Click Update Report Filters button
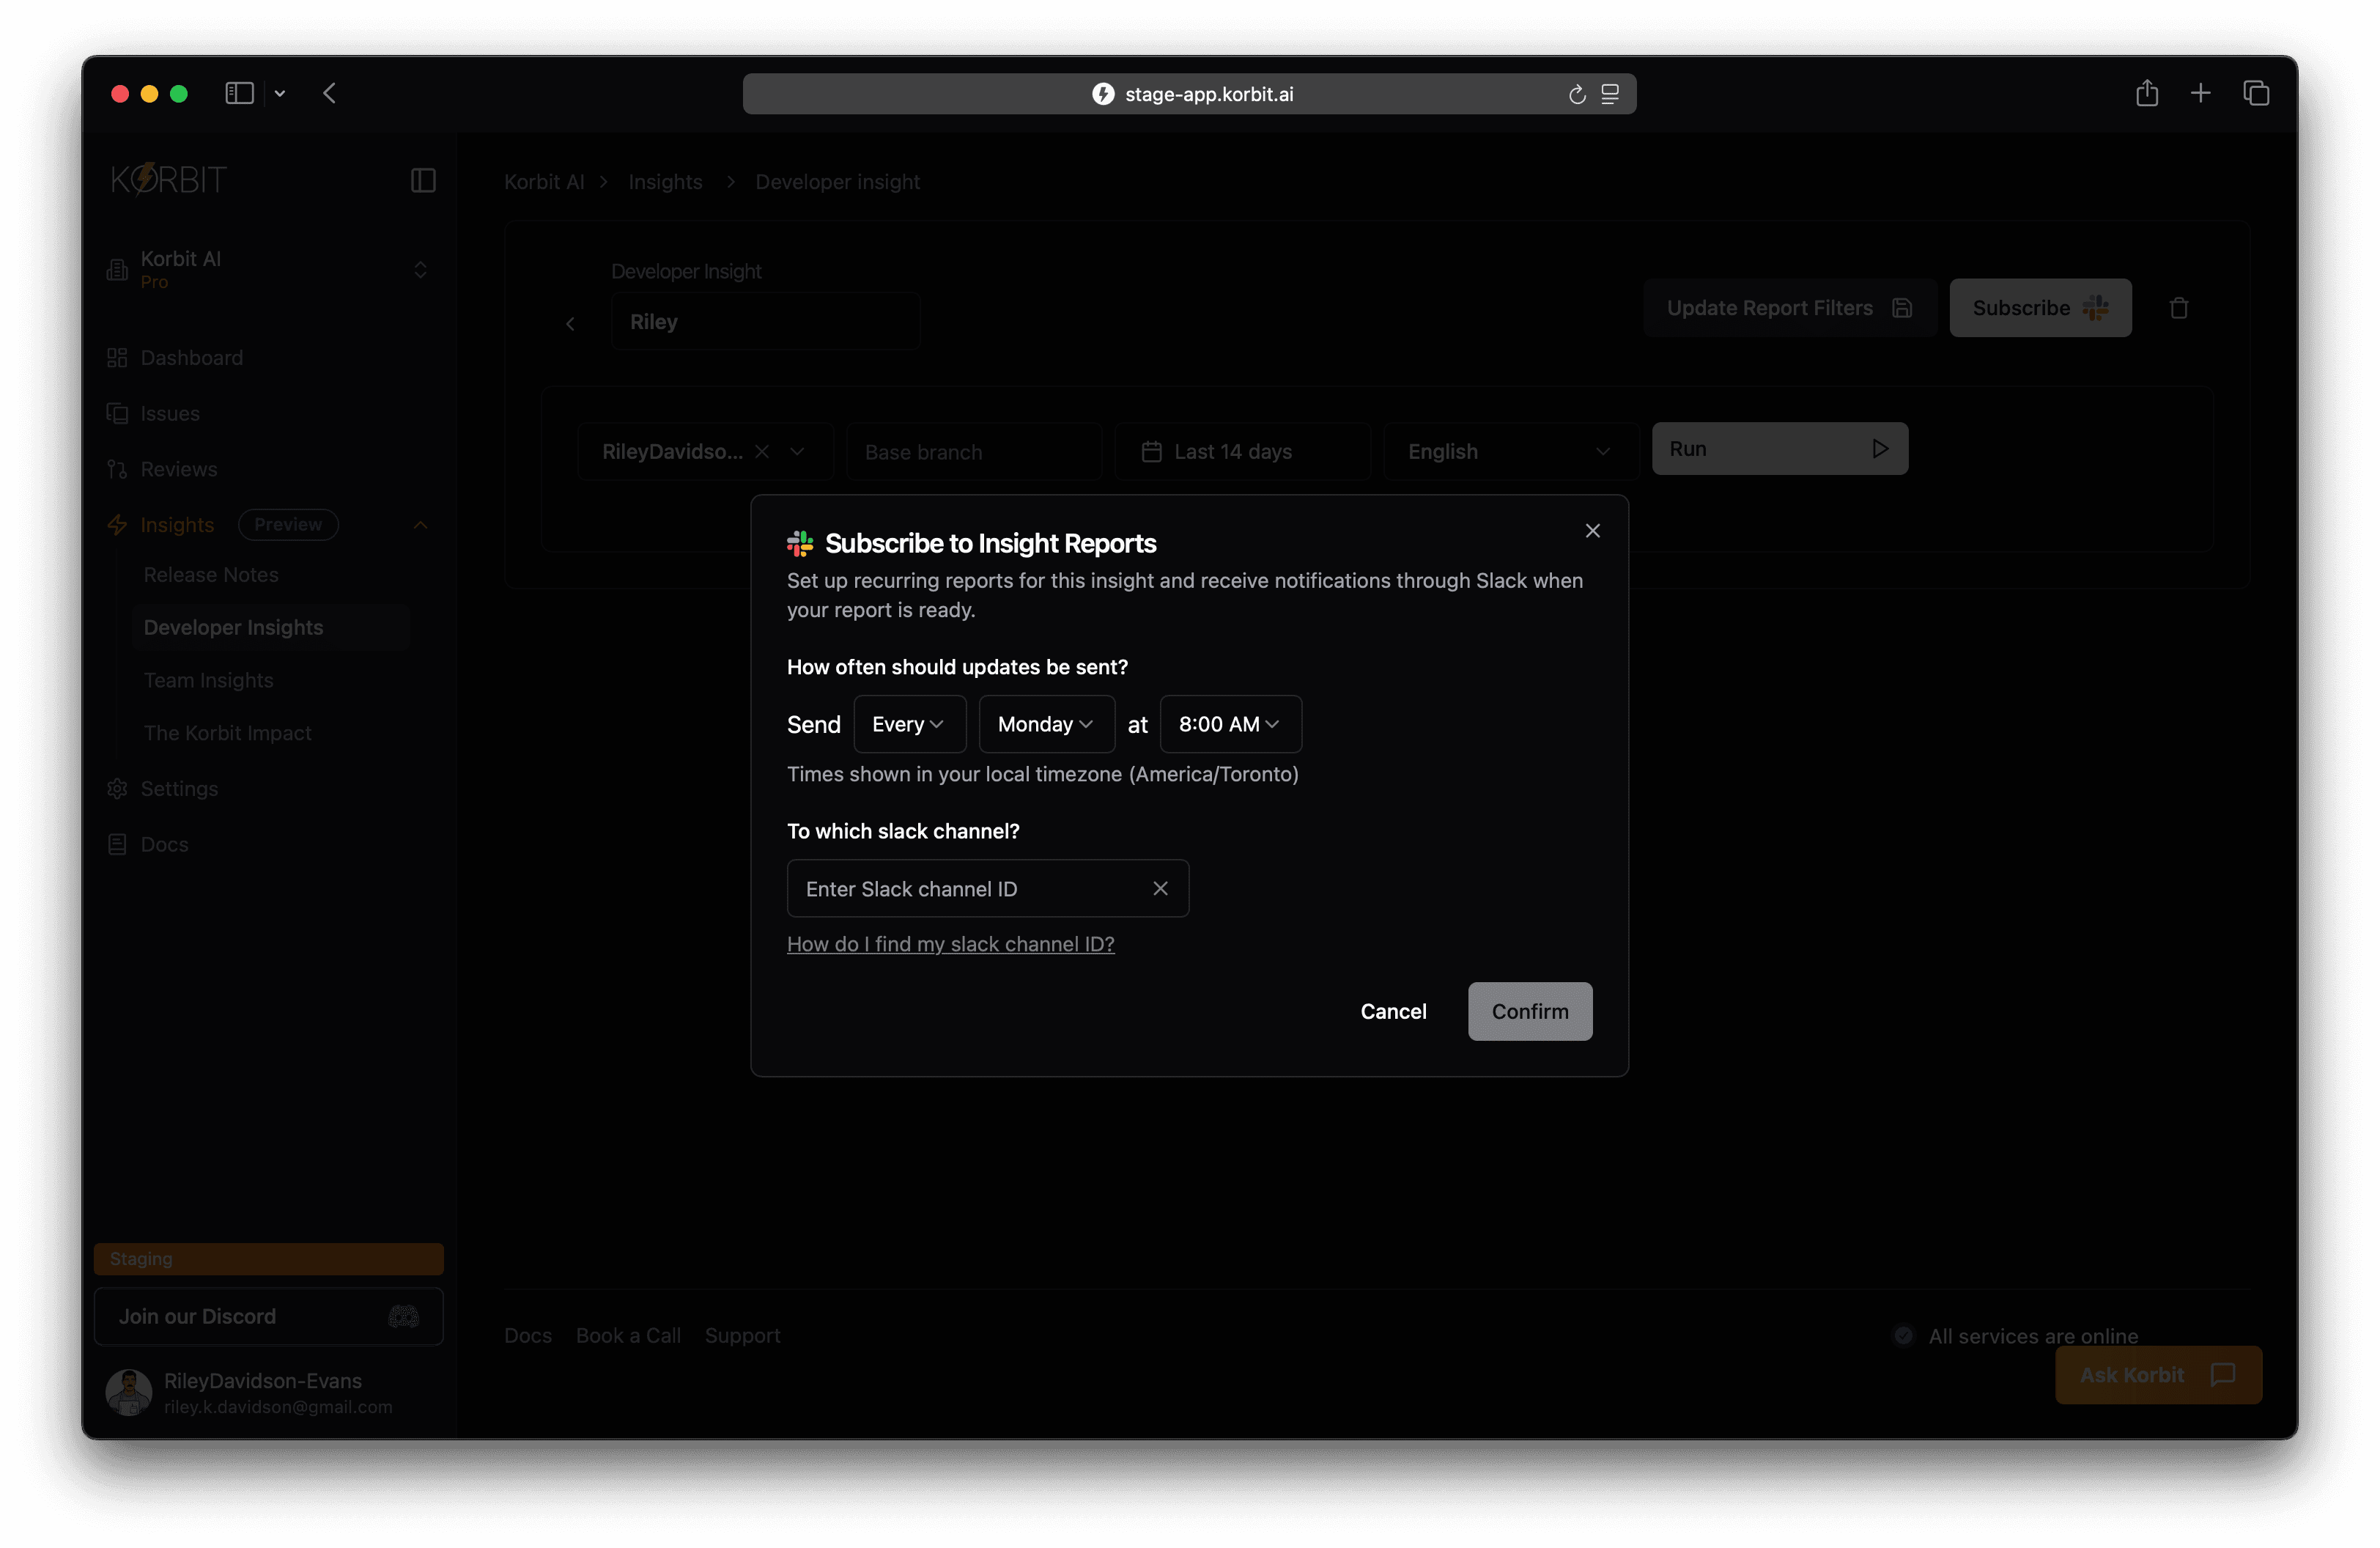Image resolution: width=2380 pixels, height=1548 pixels. click(1789, 308)
